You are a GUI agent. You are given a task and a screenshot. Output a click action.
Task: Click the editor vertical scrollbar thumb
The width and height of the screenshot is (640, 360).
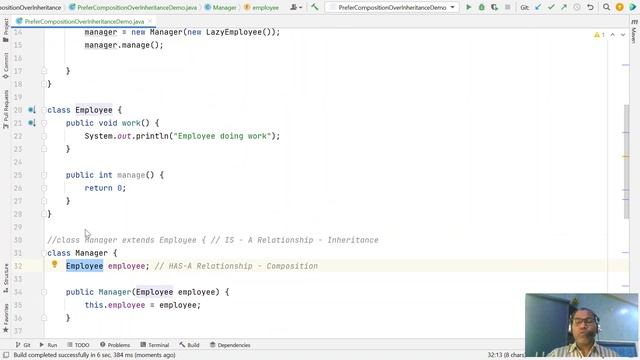[627, 161]
